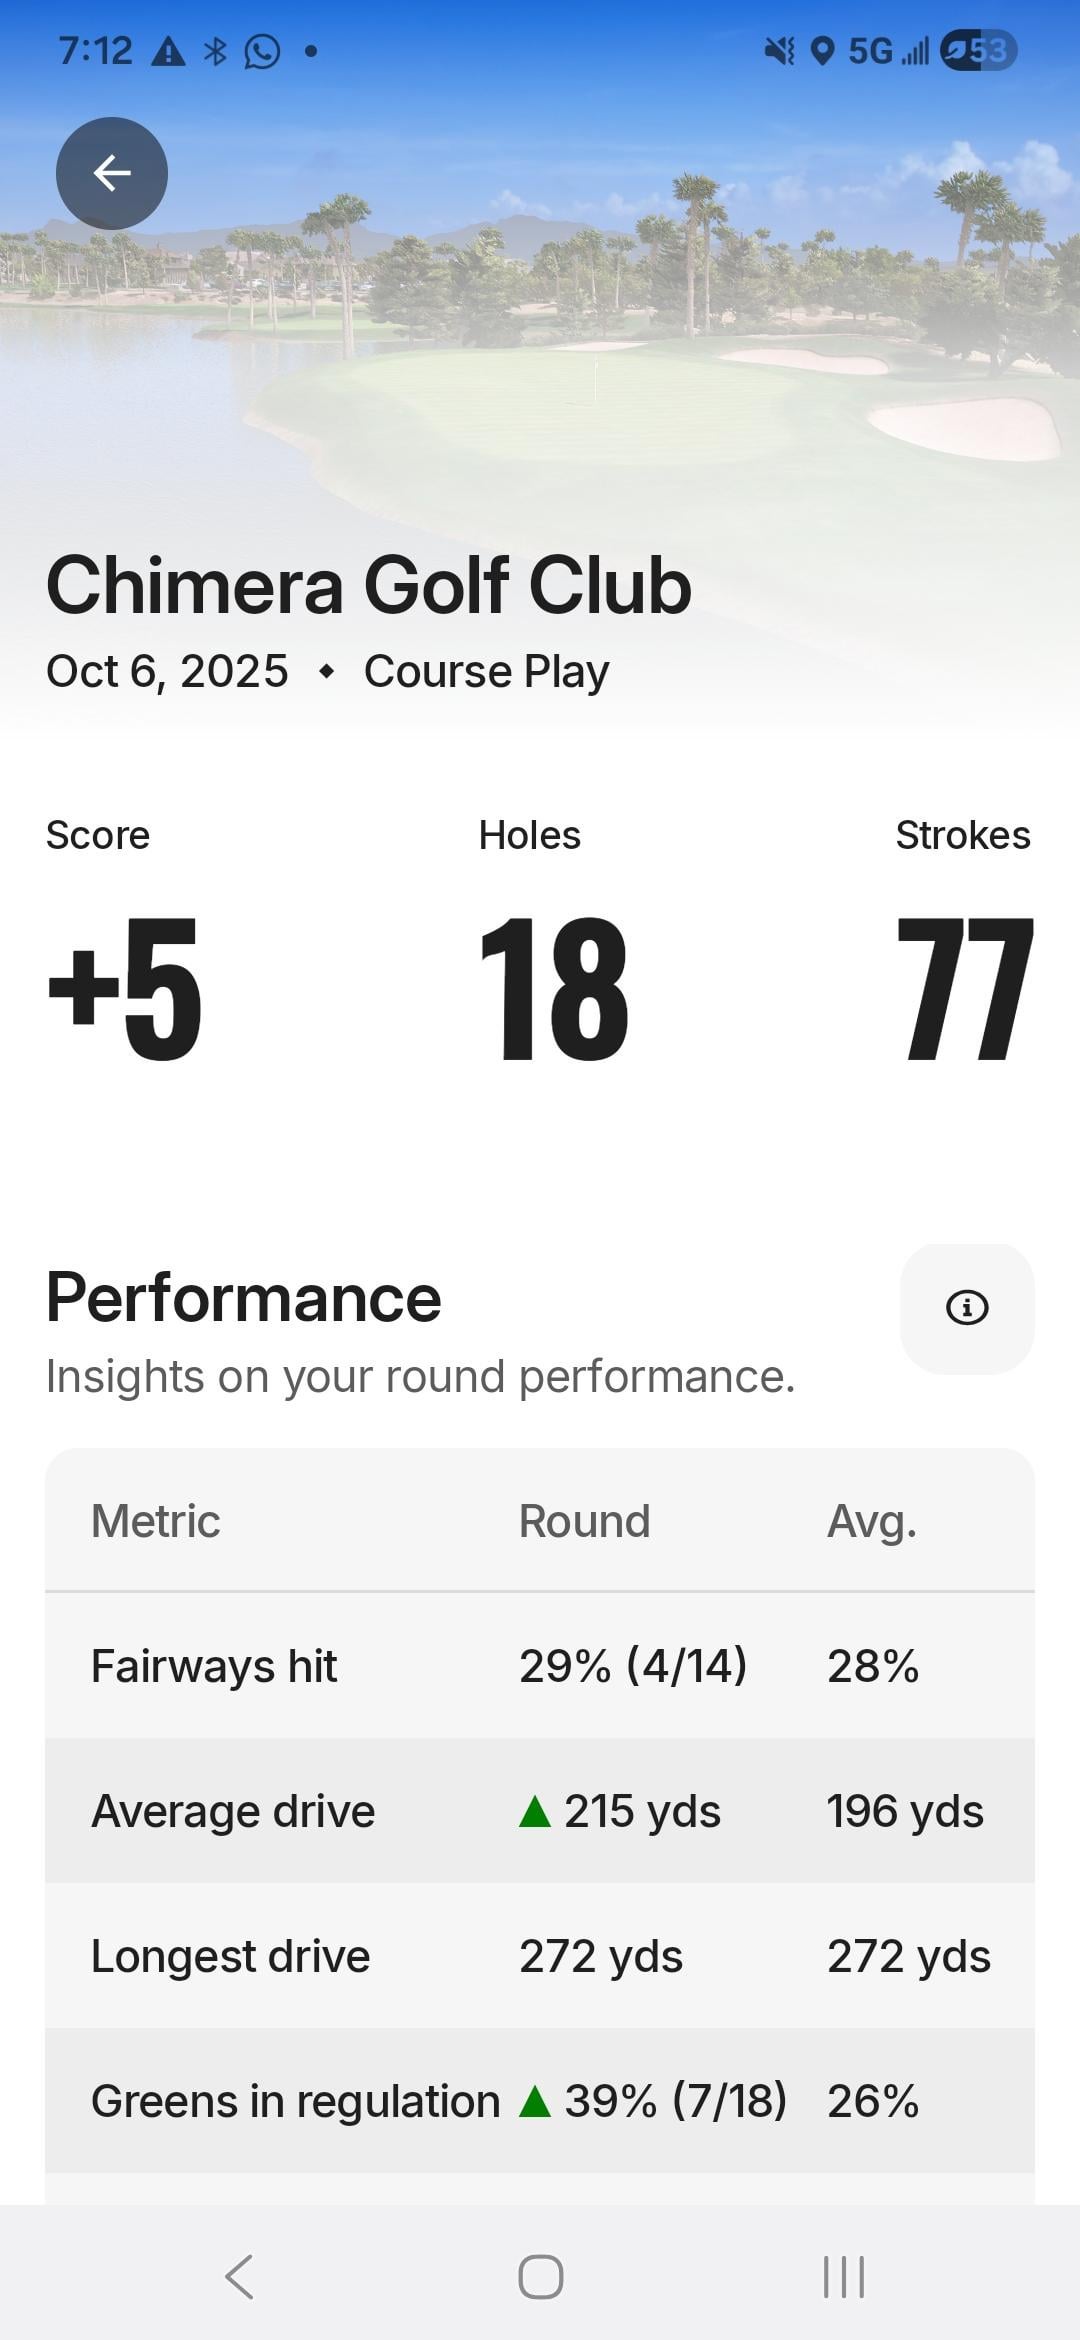Tap the muted sound status icon
Viewport: 1080px width, 2340px height.
[x=779, y=51]
